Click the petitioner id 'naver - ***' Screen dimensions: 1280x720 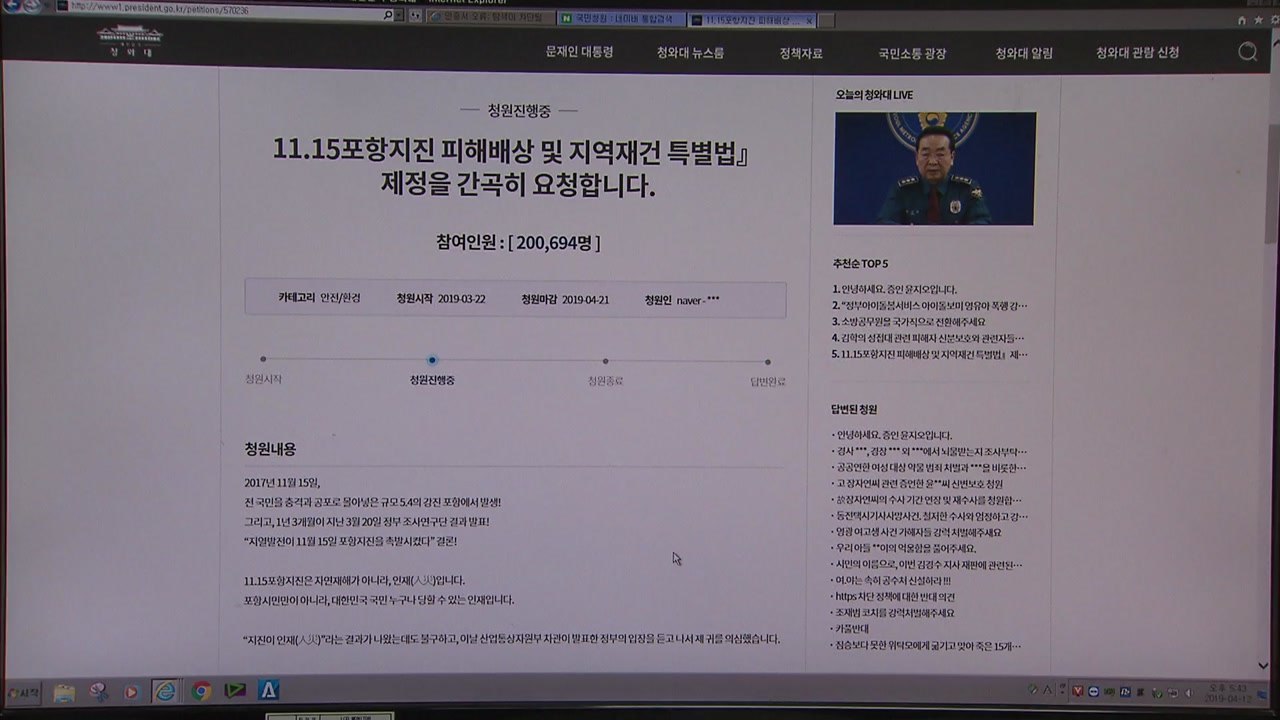tap(698, 300)
